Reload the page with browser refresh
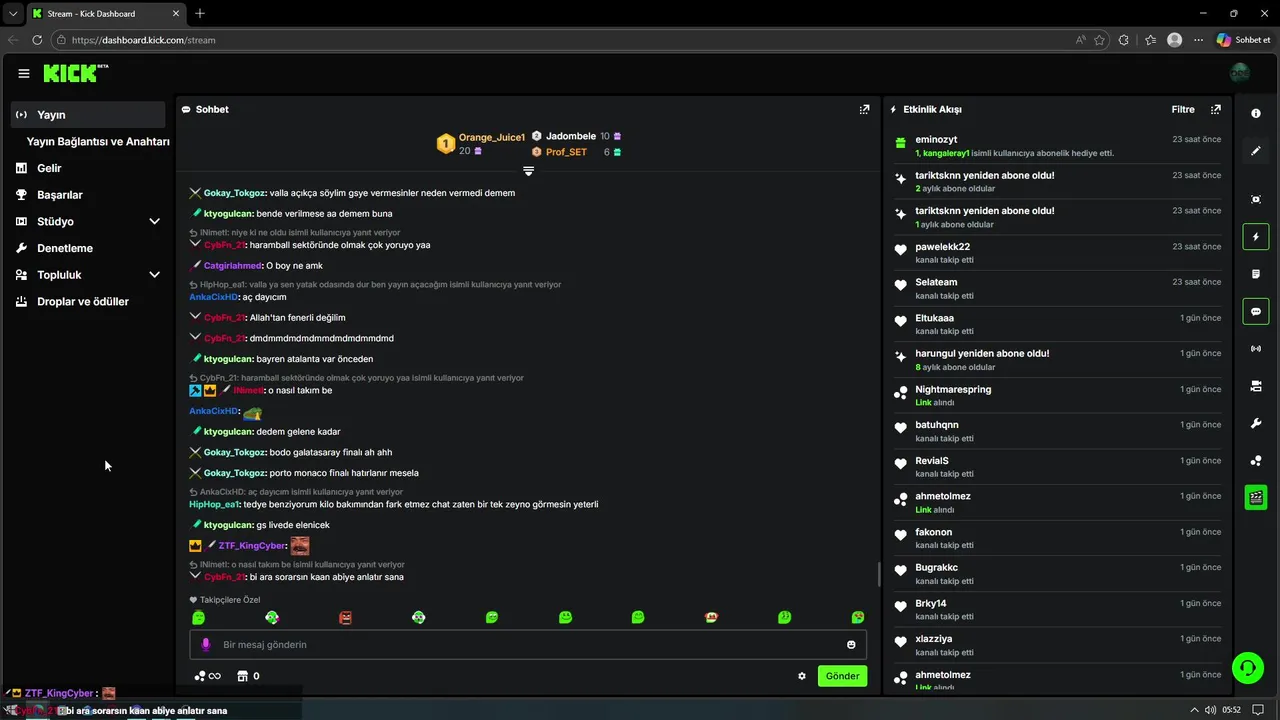This screenshot has height=720, width=1280. [x=37, y=40]
